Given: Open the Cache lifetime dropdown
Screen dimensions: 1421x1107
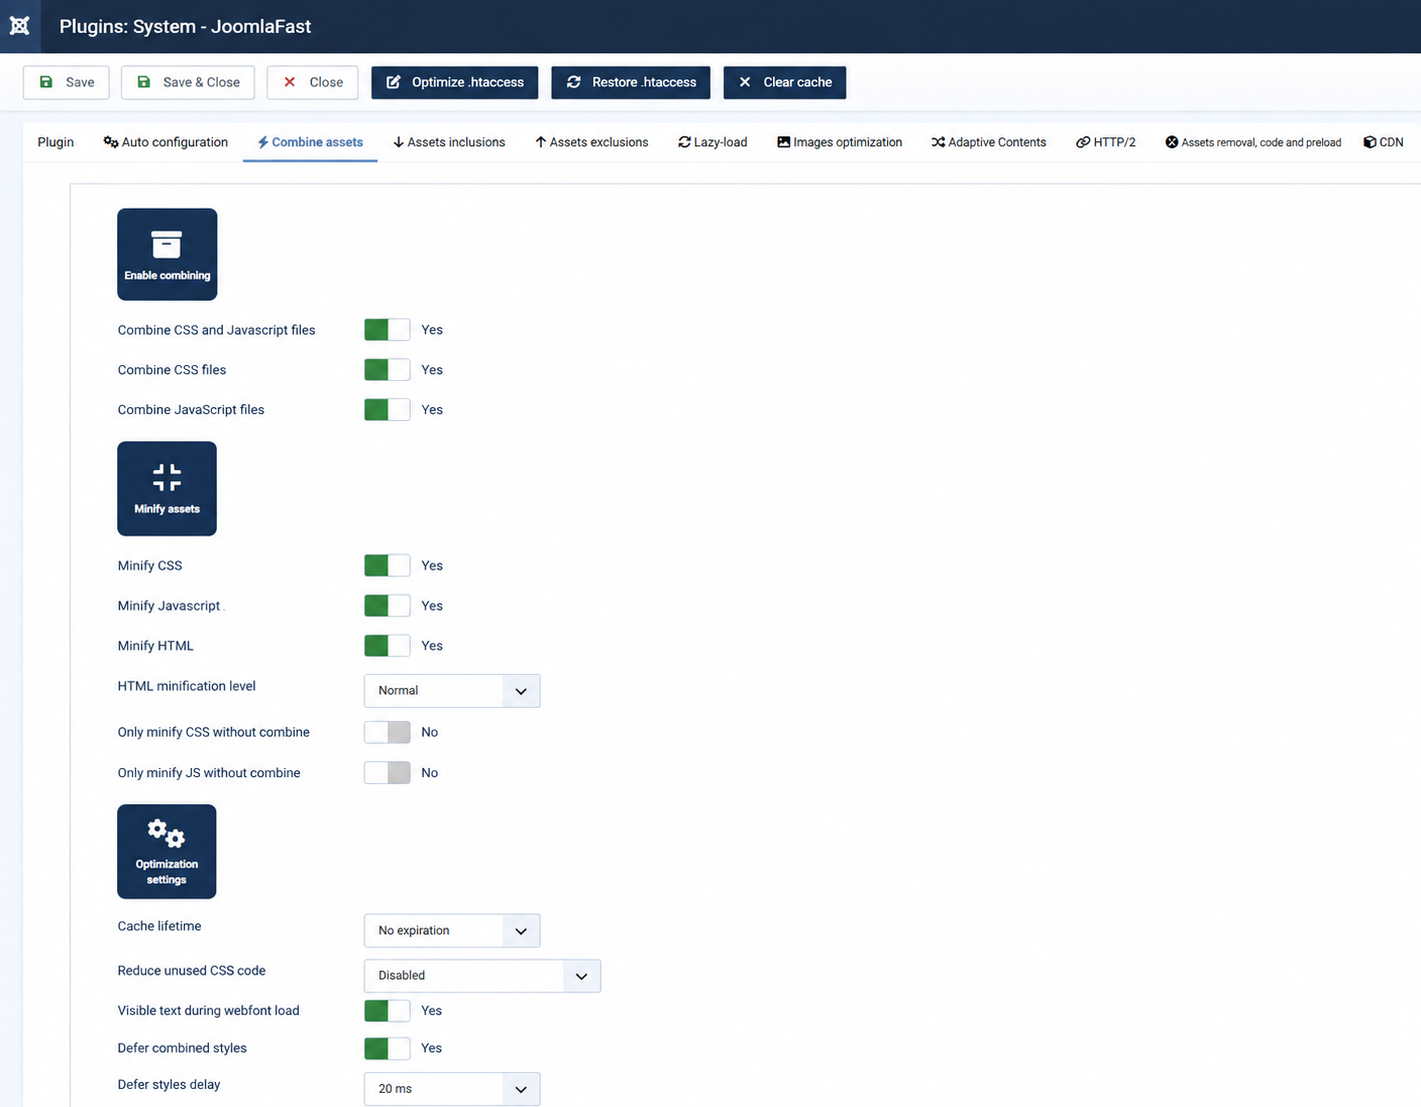Looking at the screenshot, I should pos(452,931).
